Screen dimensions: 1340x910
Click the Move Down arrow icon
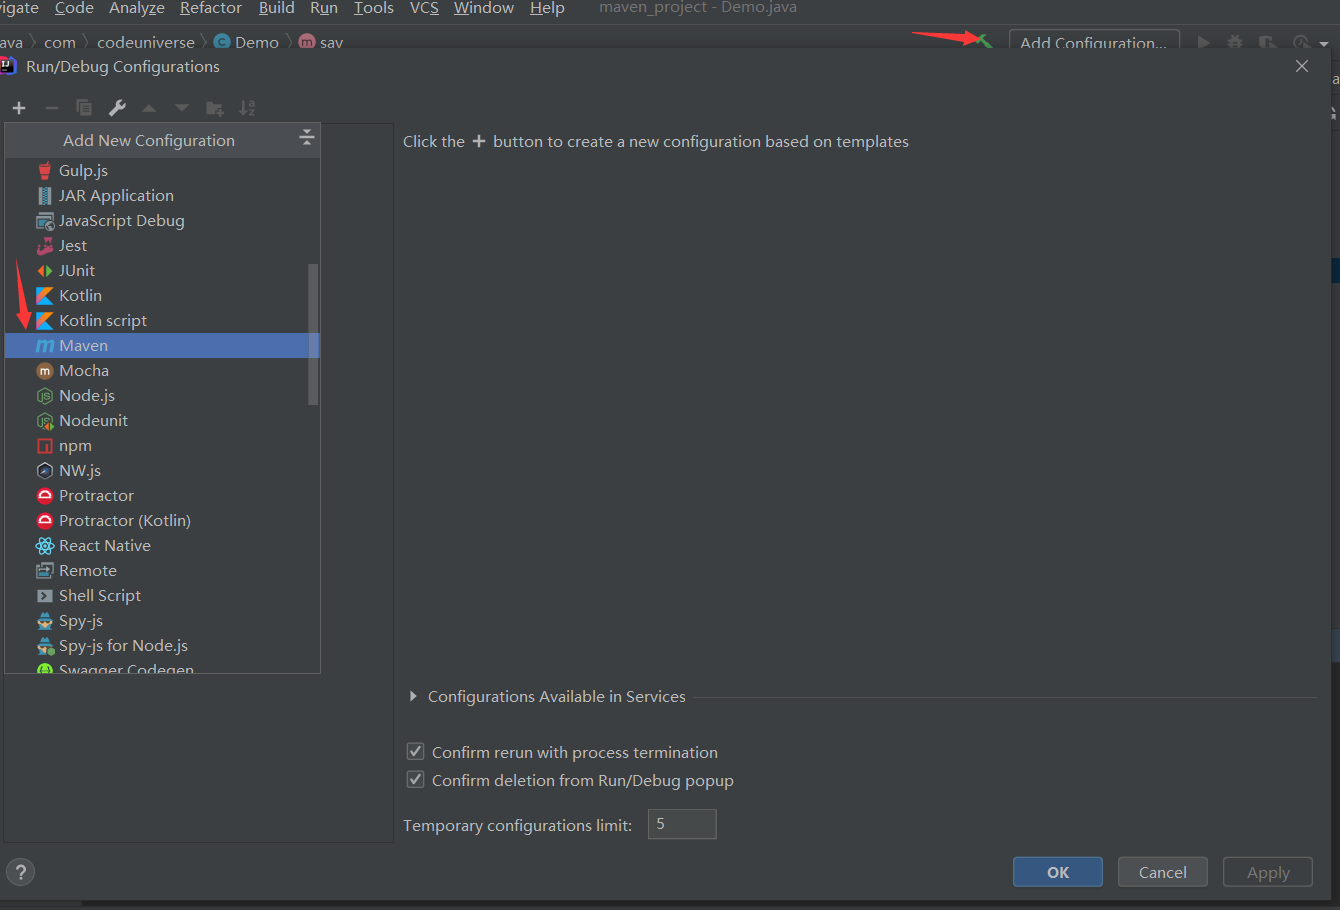coord(181,108)
